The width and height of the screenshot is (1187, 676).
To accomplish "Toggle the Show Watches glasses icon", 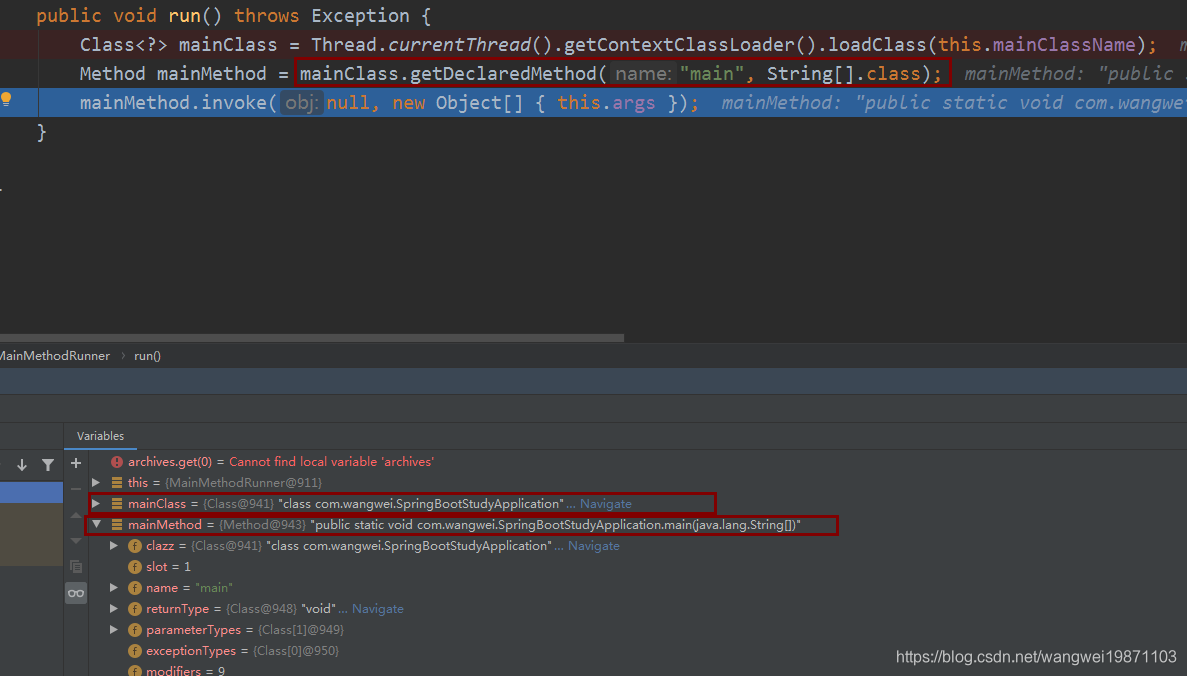I will tap(76, 593).
